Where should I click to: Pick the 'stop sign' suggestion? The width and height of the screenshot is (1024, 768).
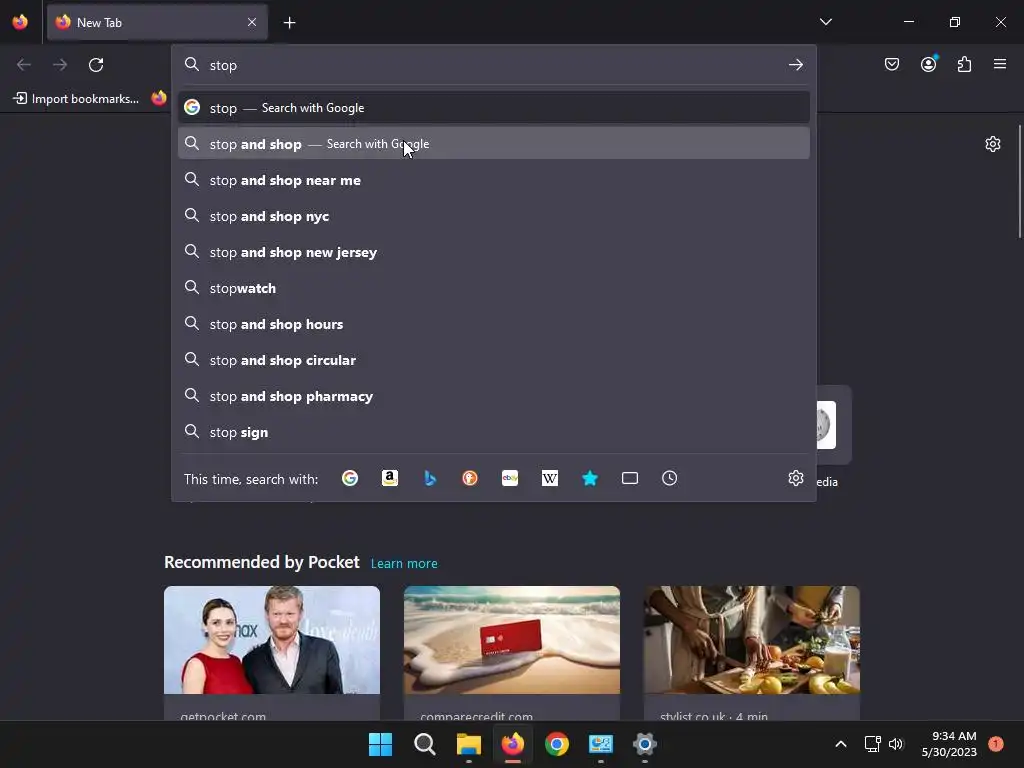pos(494,432)
